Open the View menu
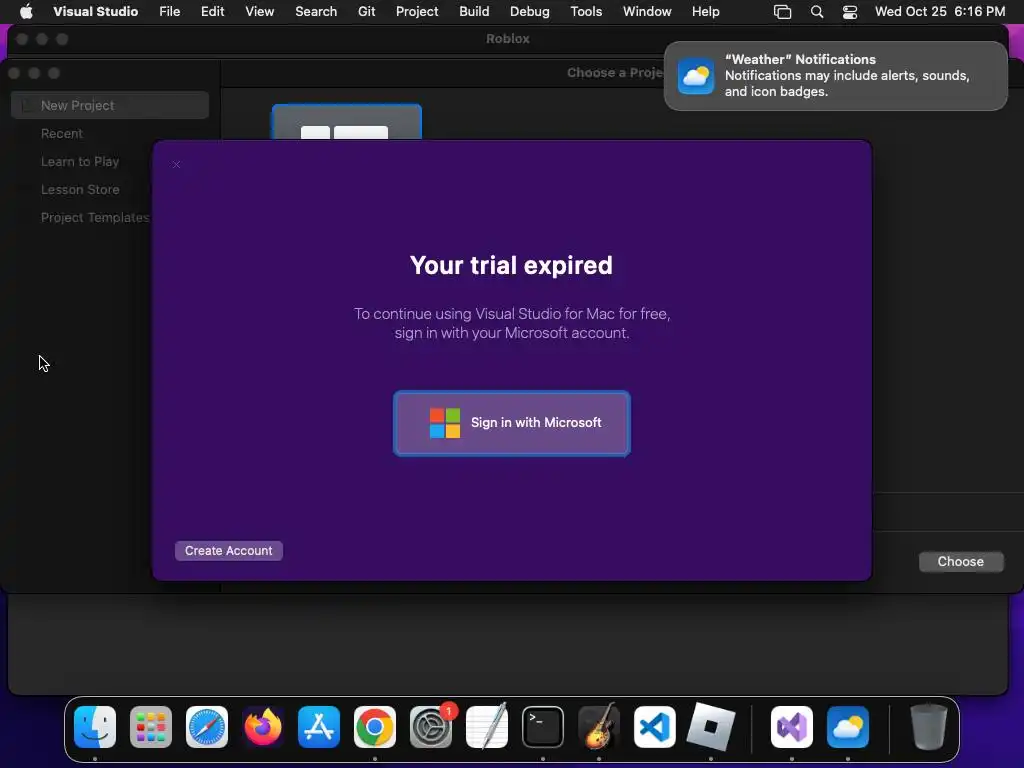Image resolution: width=1024 pixels, height=768 pixels. pyautogui.click(x=259, y=11)
